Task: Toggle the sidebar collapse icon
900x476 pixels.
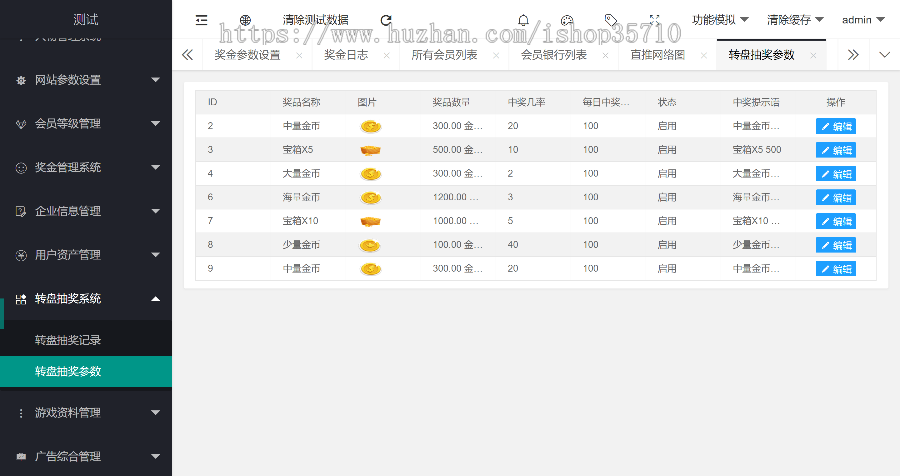Action: (201, 20)
